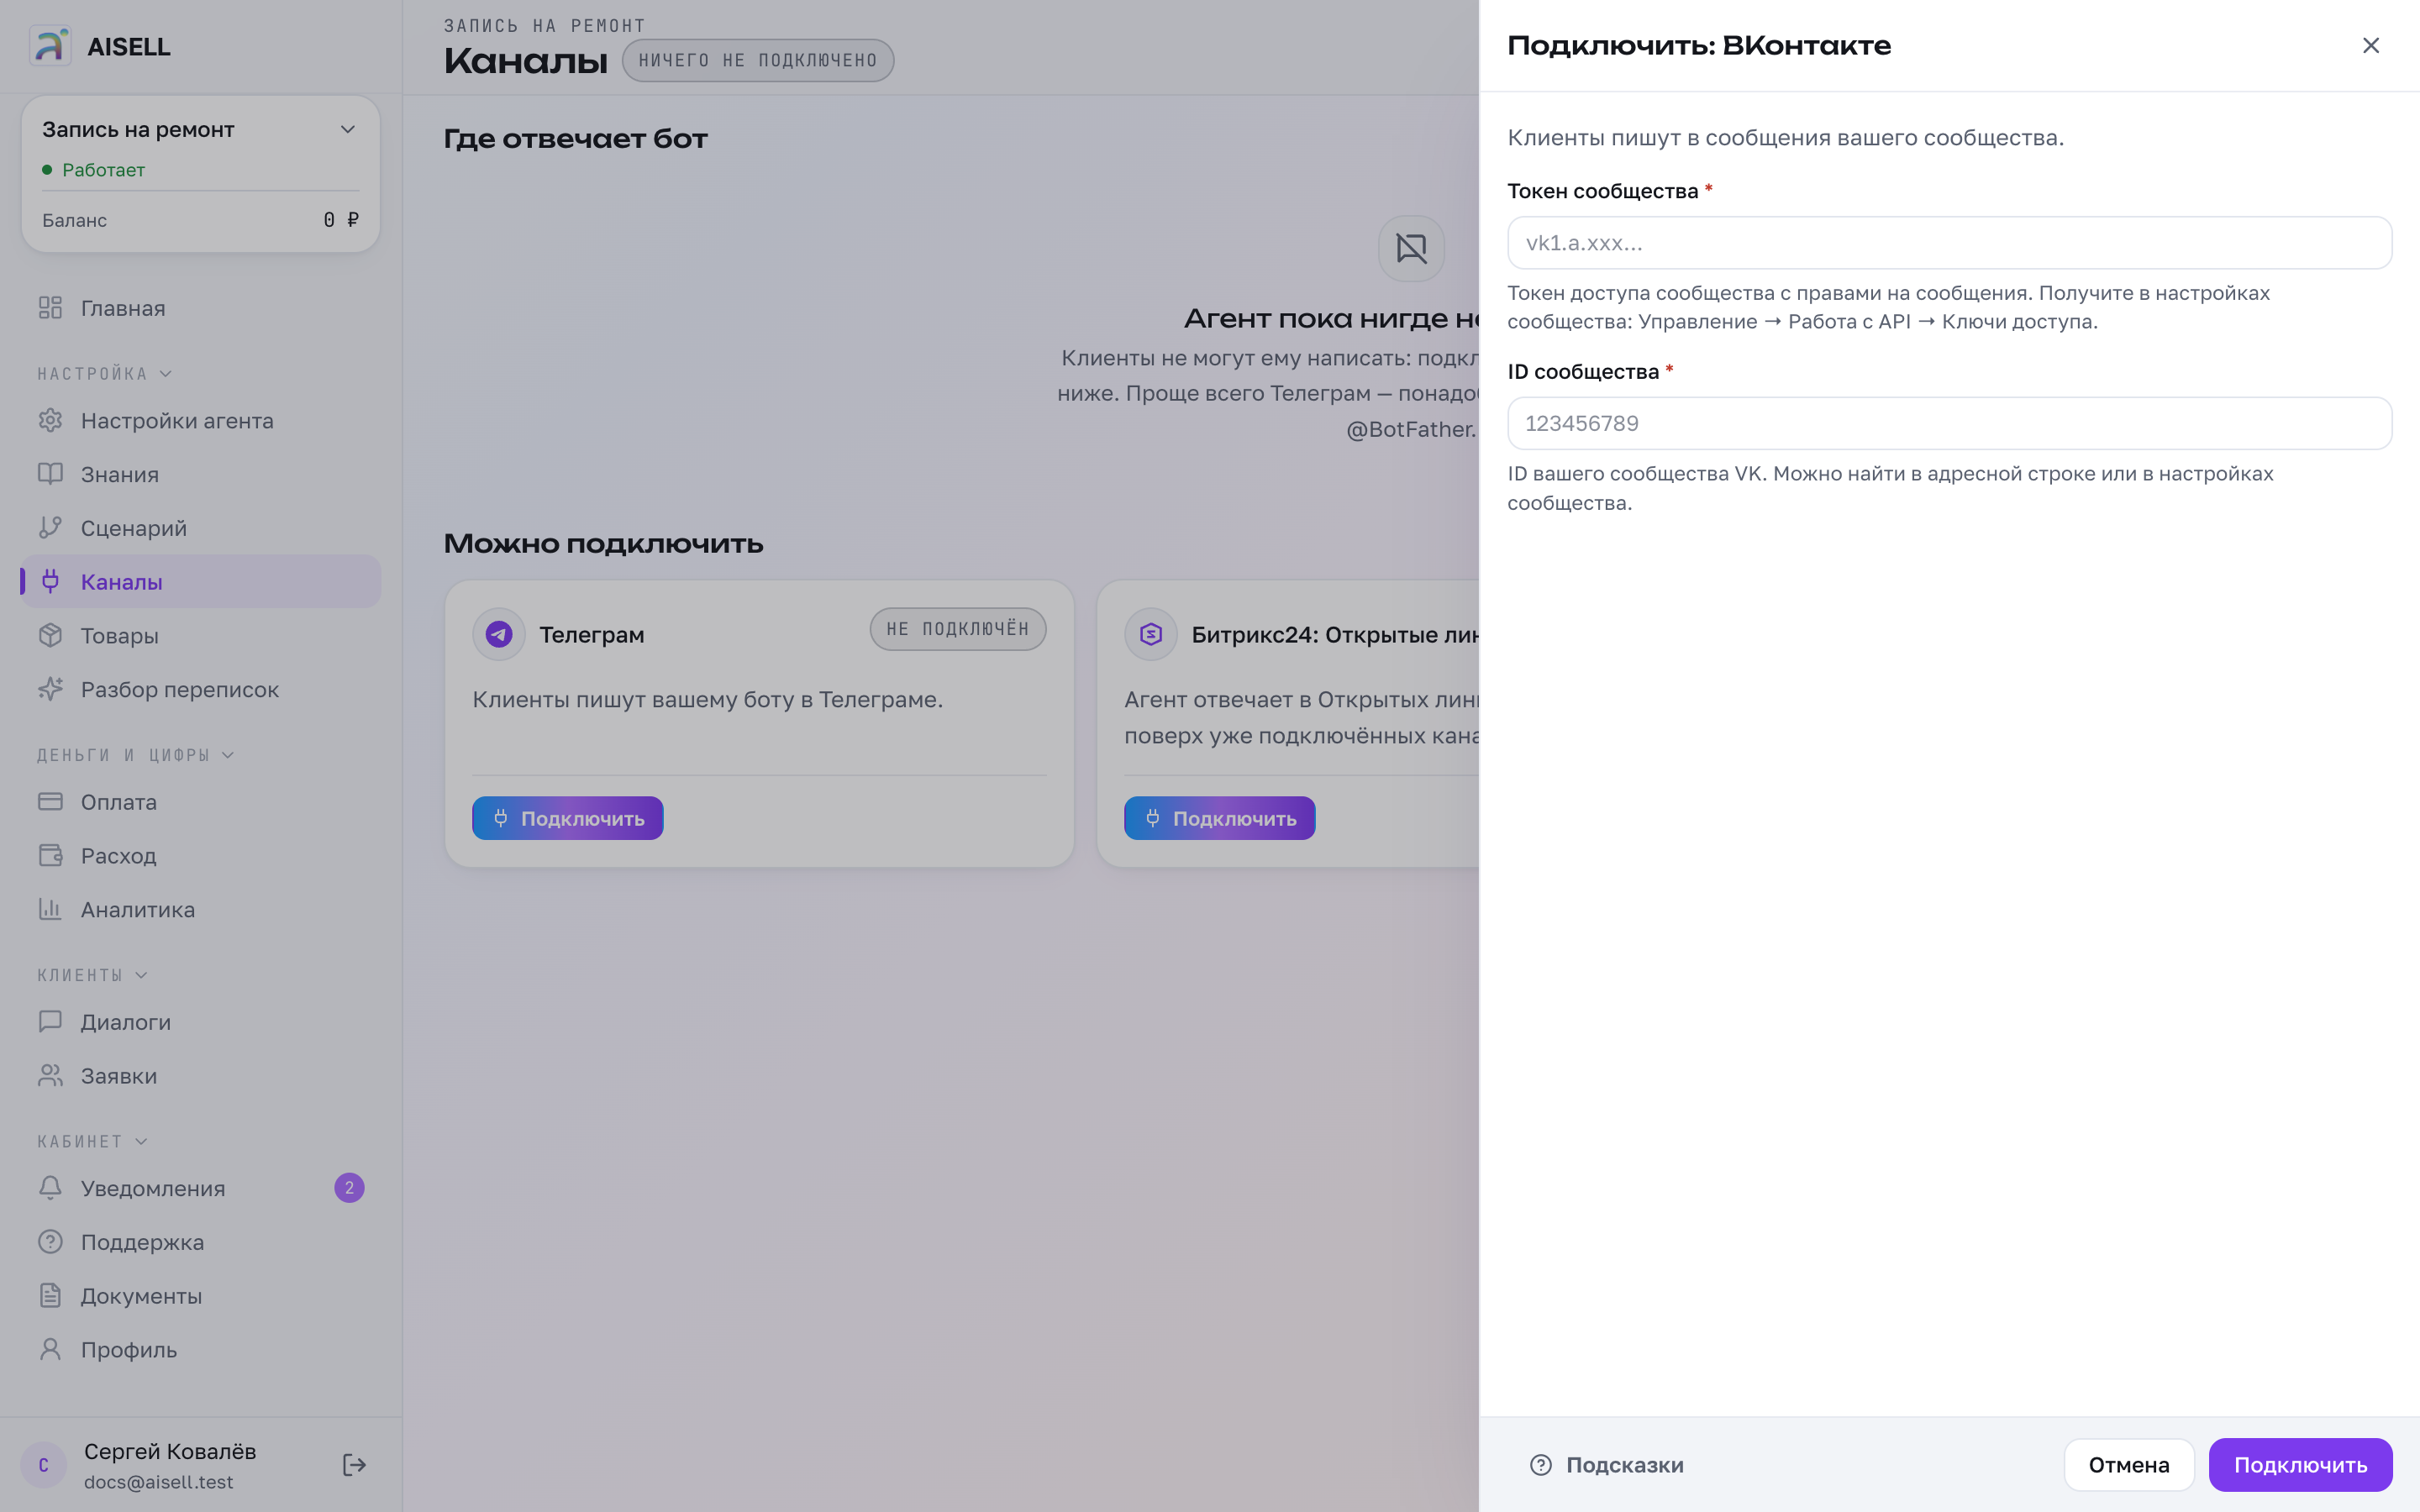Open Настройки агента page
The width and height of the screenshot is (2420, 1512).
tap(201, 421)
